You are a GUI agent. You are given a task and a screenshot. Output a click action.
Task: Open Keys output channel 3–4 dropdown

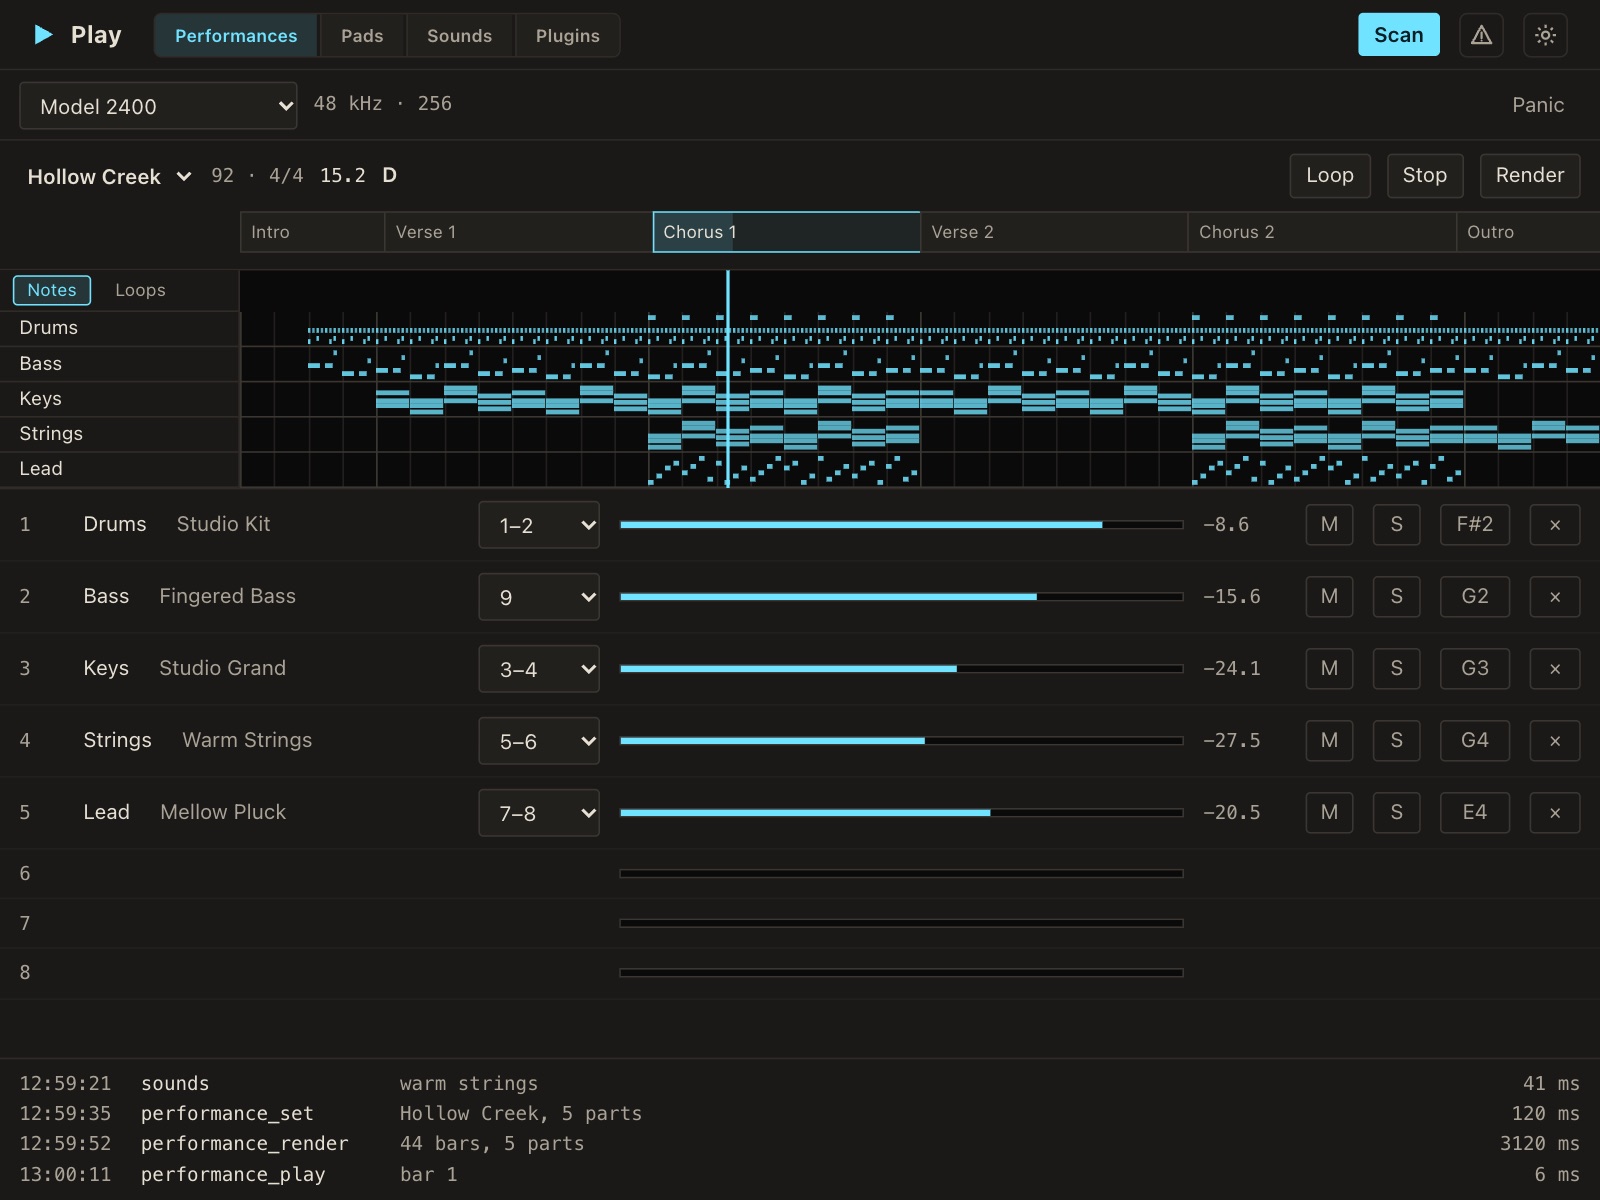[x=539, y=669]
